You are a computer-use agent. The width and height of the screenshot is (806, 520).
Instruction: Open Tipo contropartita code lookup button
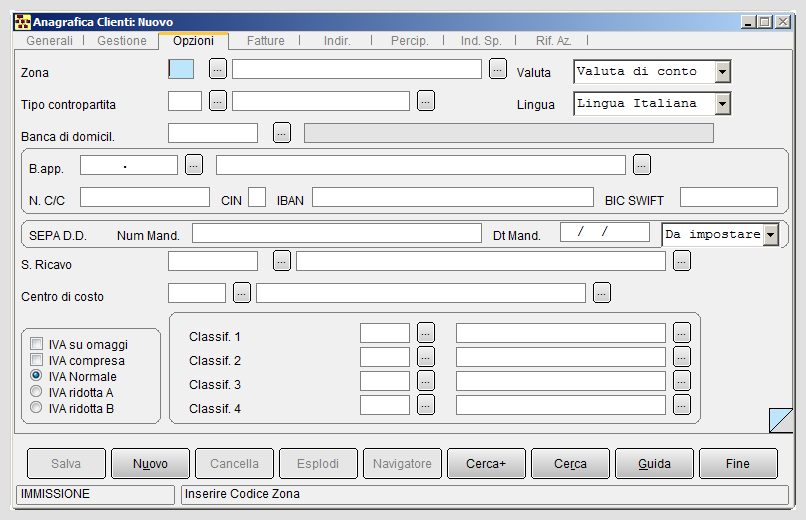218,101
